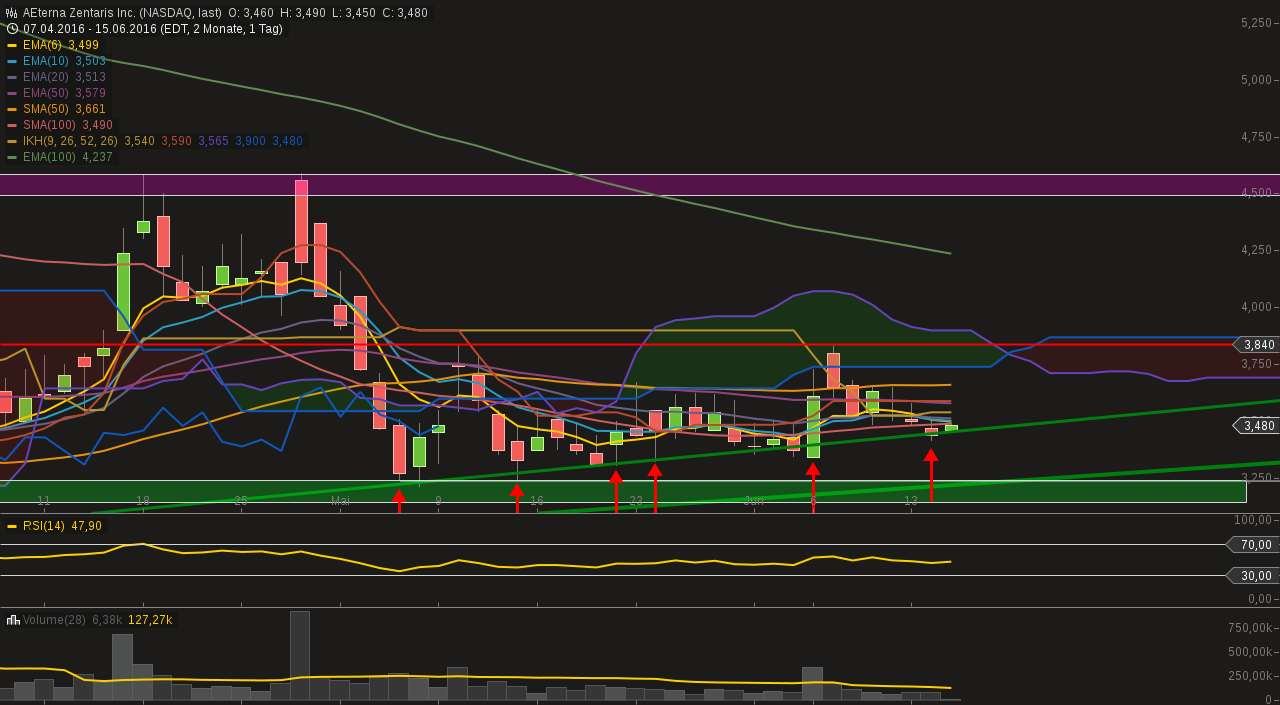Click the EMA(20) value 3,513
Viewport: 1280px width, 705px height.
[x=91, y=77]
